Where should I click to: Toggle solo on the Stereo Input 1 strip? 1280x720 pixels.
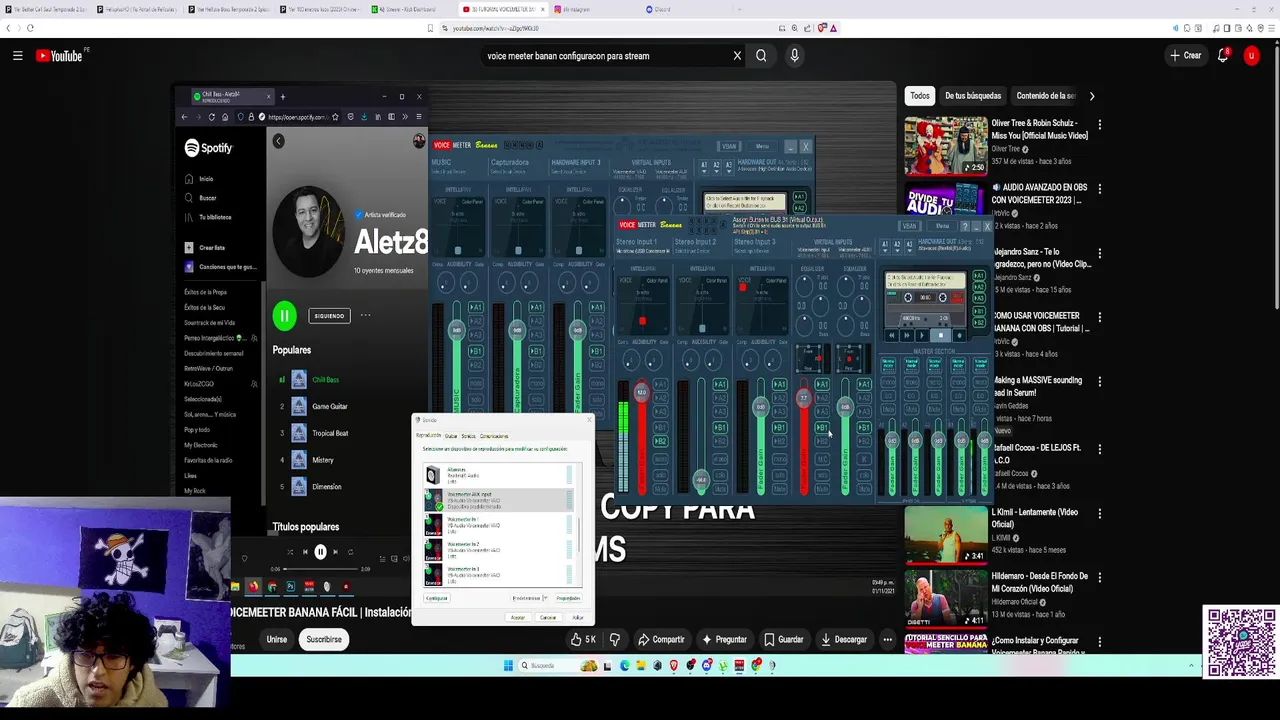tap(660, 475)
